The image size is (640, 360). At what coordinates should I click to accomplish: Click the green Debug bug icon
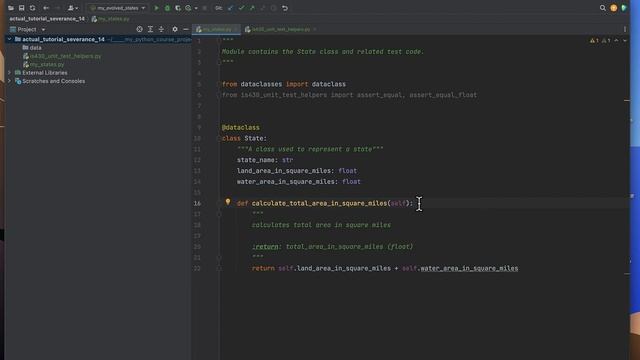click(x=167, y=8)
